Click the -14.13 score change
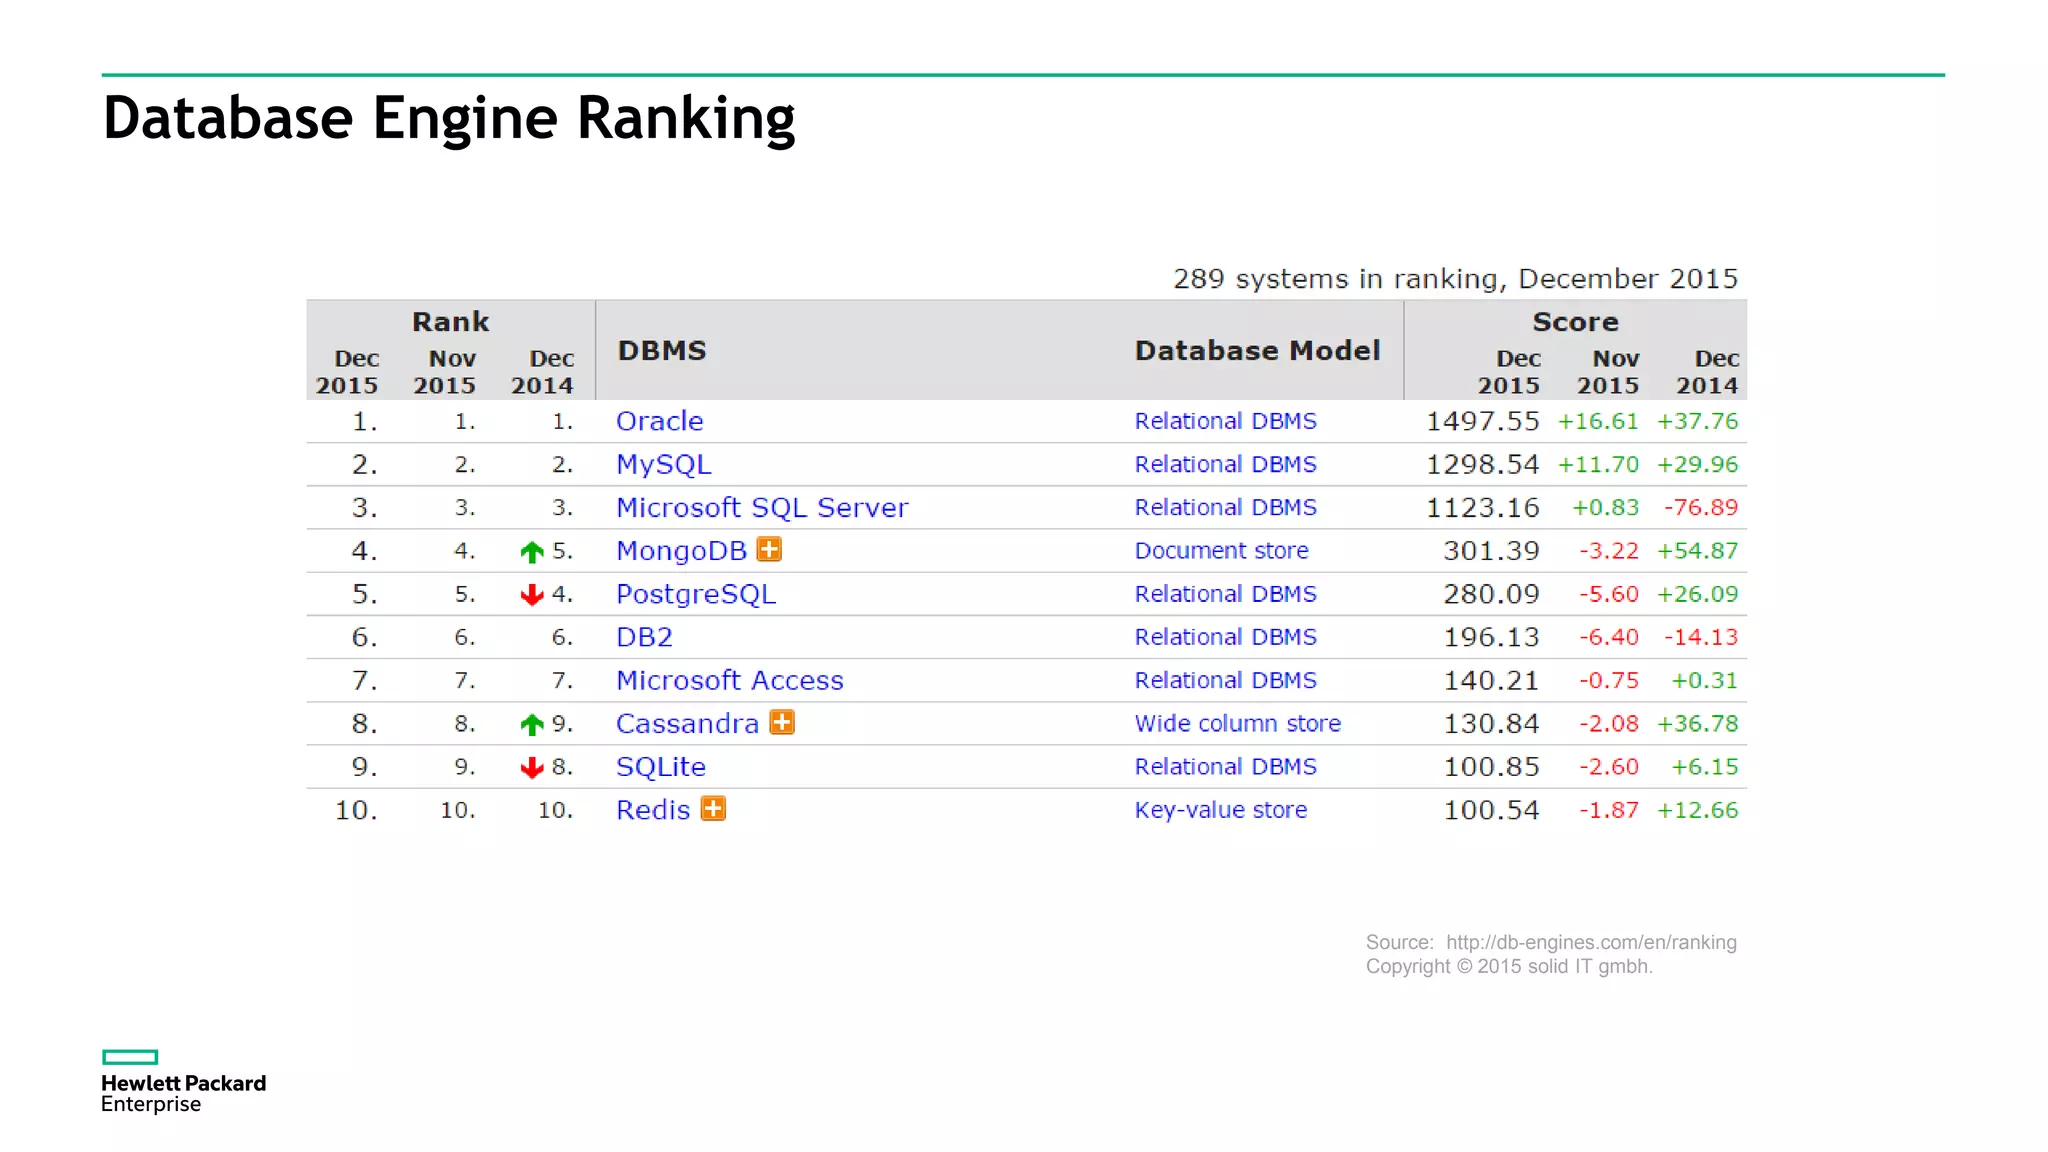Image resolution: width=2048 pixels, height=1152 pixels. click(1701, 637)
